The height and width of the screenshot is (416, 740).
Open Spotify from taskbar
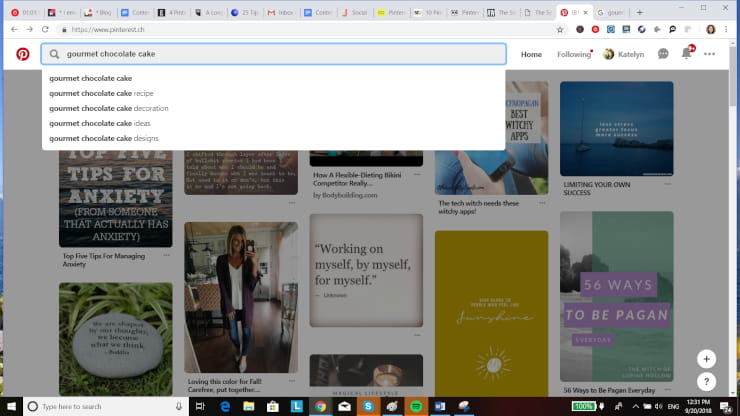(416, 406)
